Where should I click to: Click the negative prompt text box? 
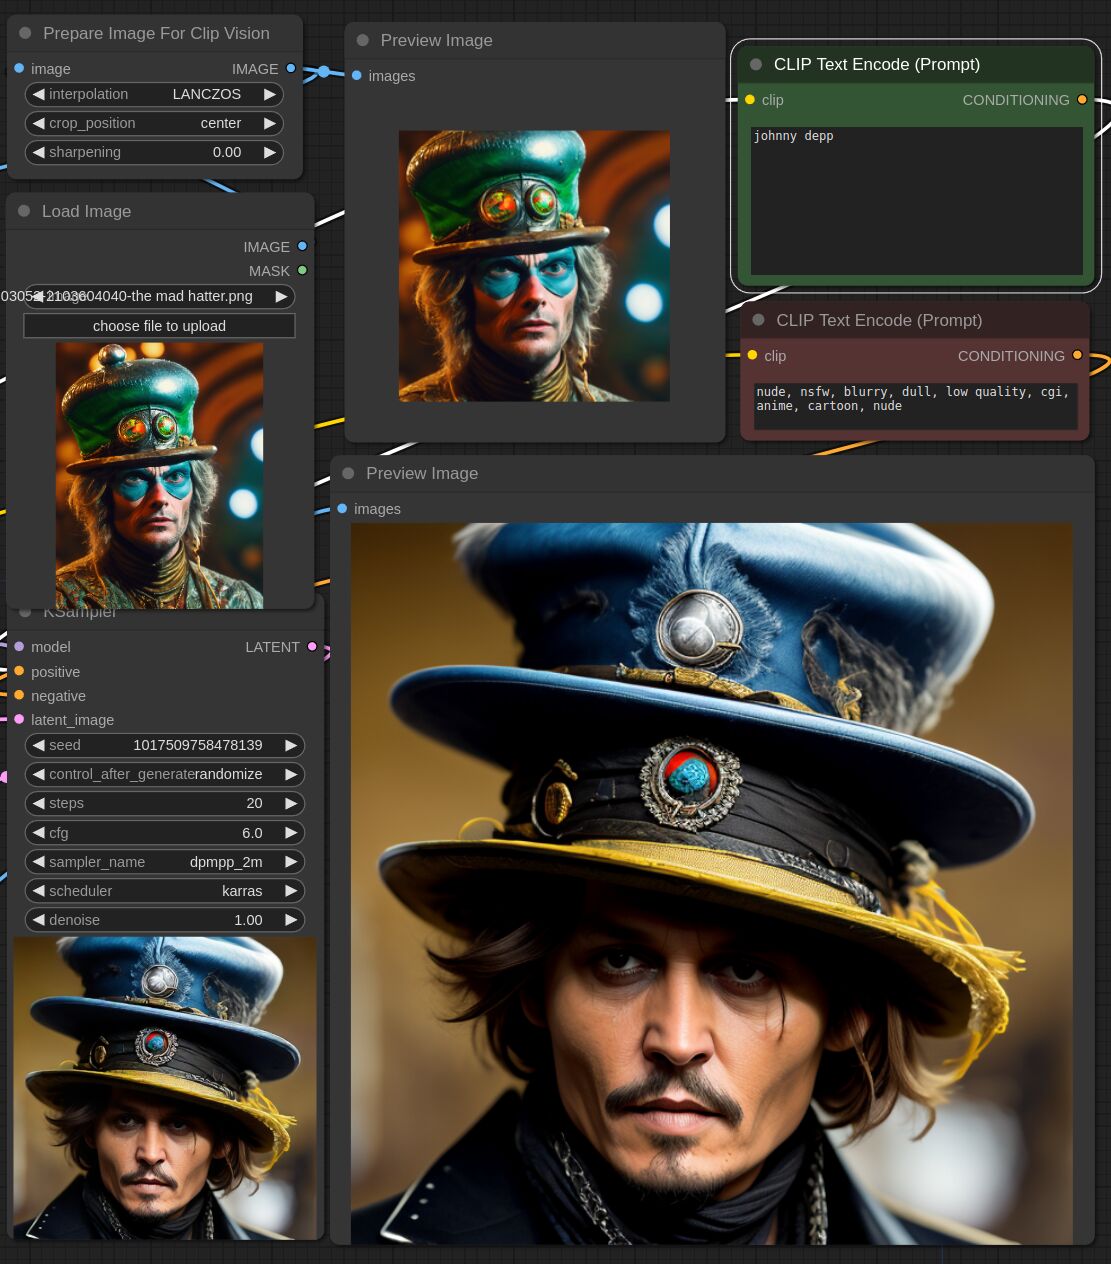click(915, 406)
